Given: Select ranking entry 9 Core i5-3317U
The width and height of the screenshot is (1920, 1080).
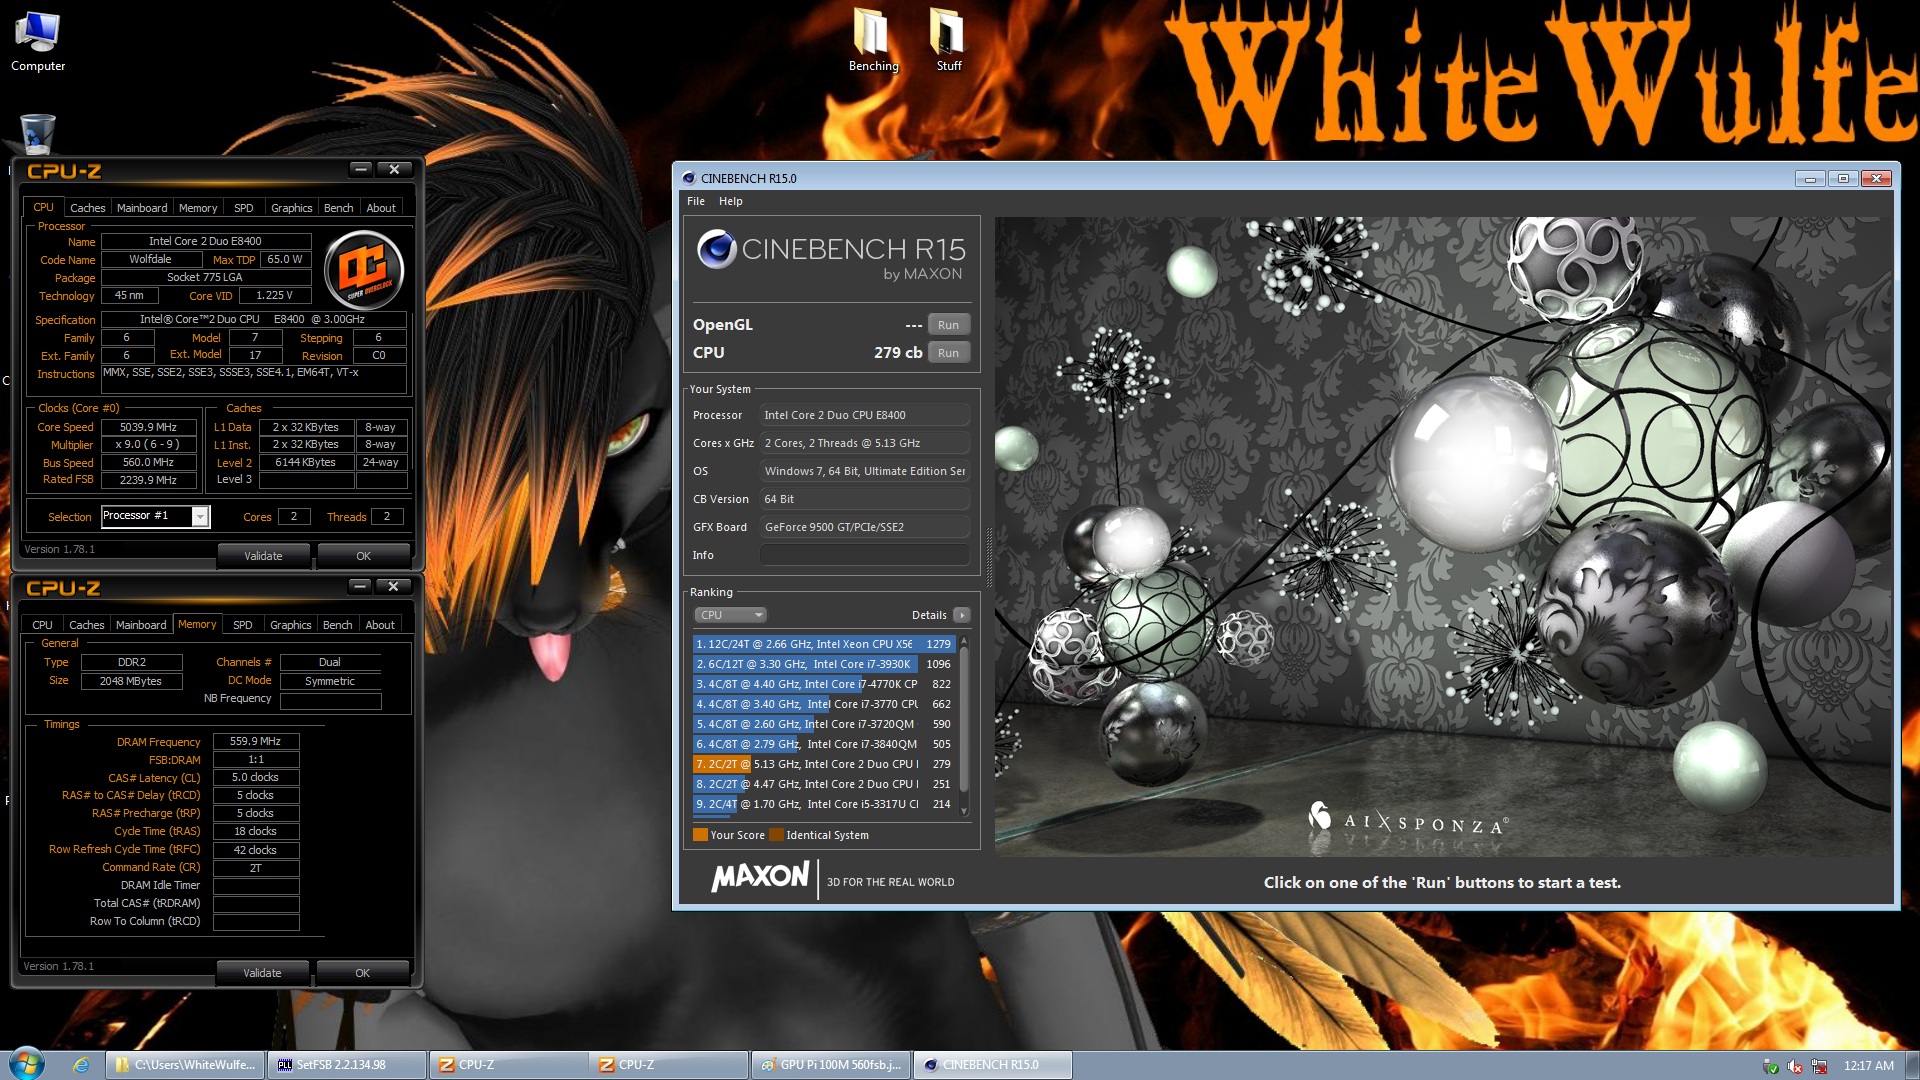Looking at the screenshot, I should [x=824, y=804].
